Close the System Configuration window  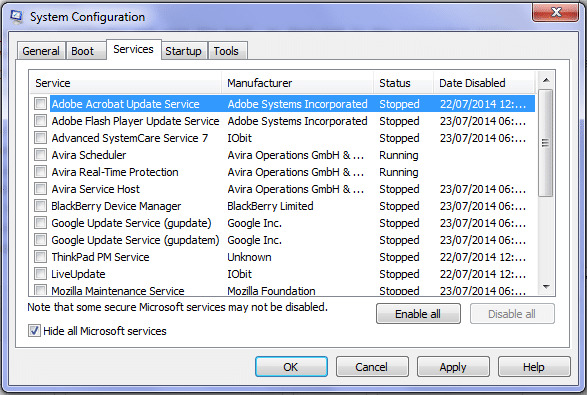(556, 12)
